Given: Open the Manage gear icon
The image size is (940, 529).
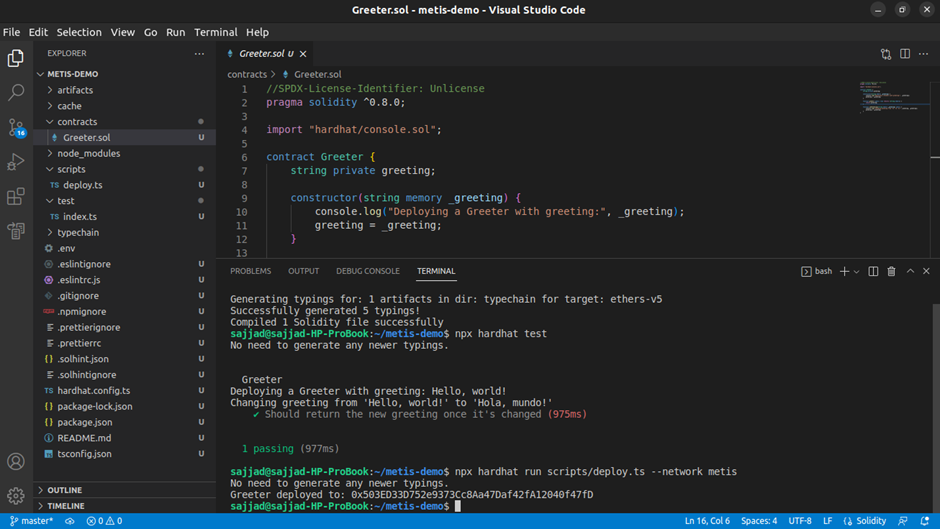Looking at the screenshot, I should (x=16, y=495).
